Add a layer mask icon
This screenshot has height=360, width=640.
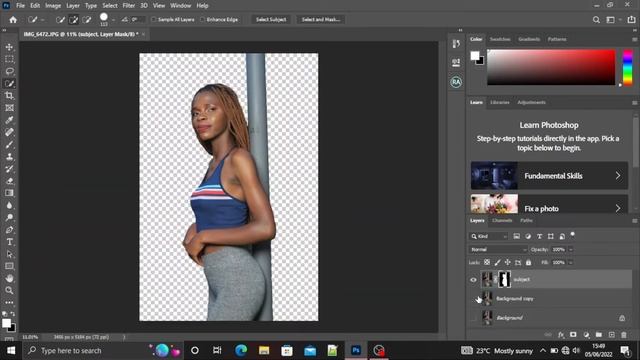[573, 335]
